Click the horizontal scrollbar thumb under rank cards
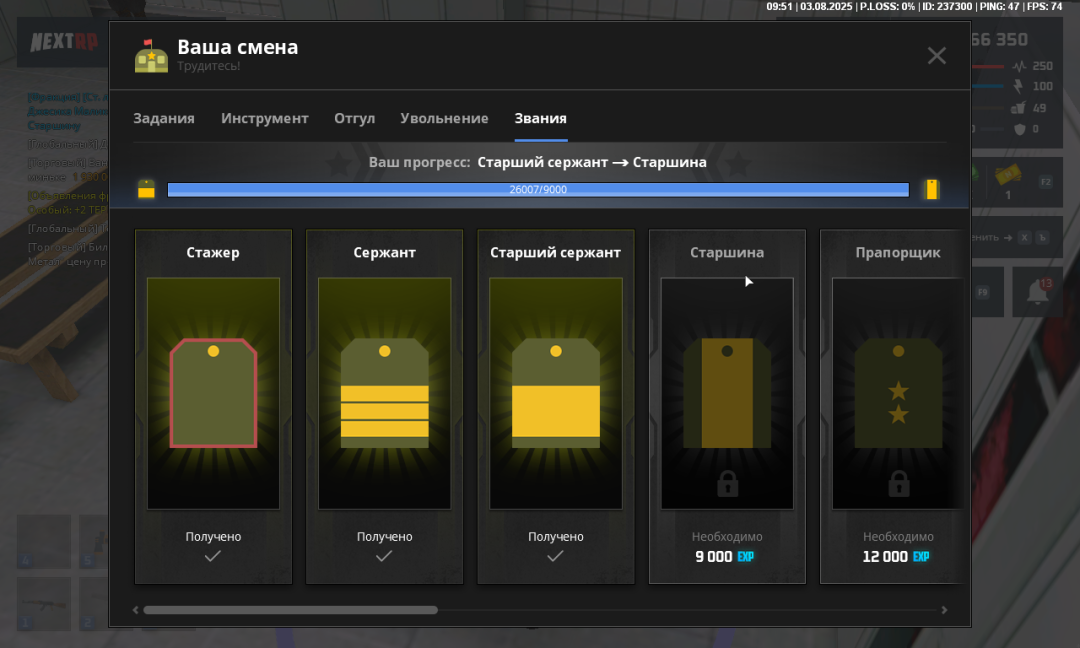This screenshot has height=648, width=1080. tap(291, 610)
